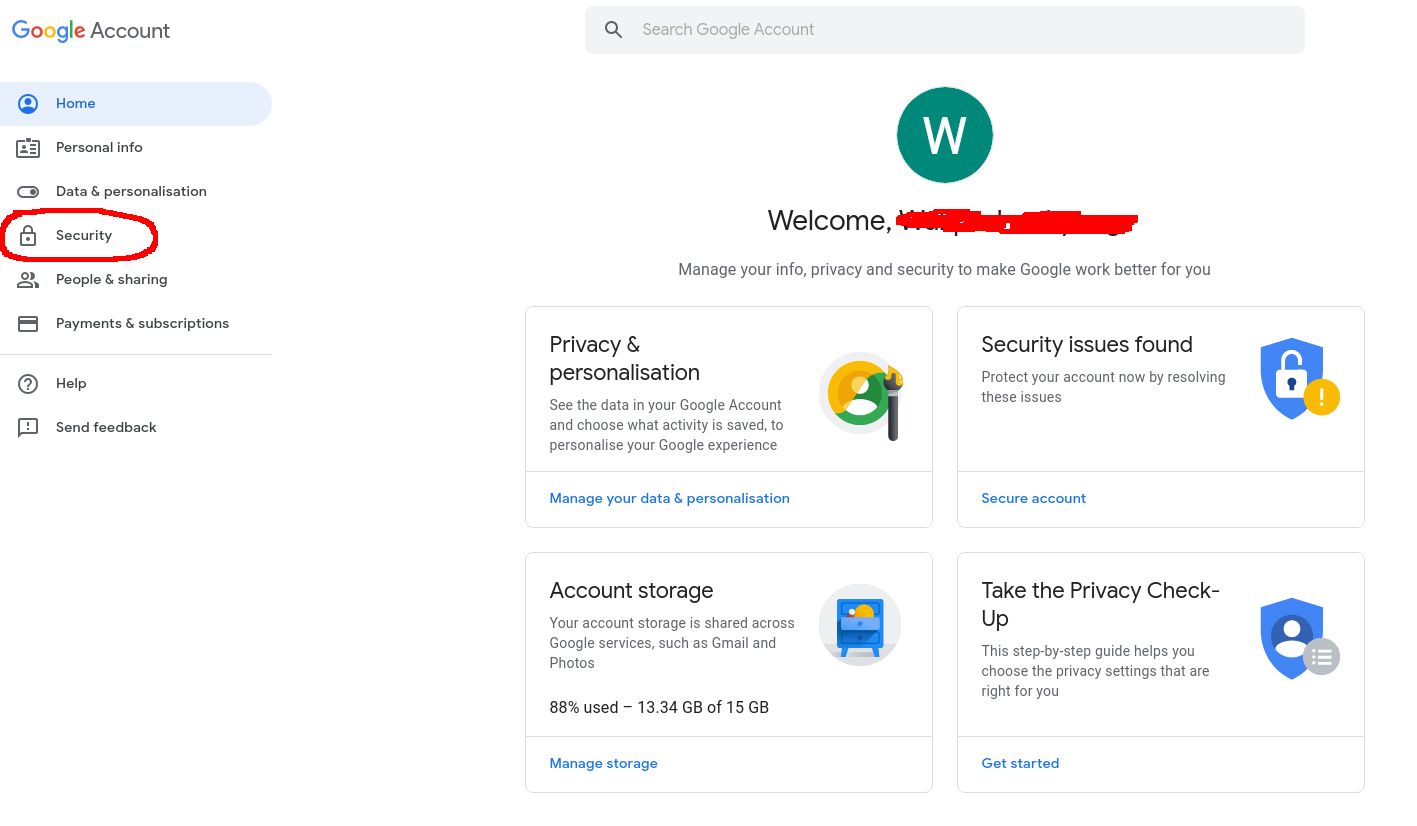This screenshot has width=1417, height=826.
Task: Click the Privacy Check-Up shield icon
Action: tap(1291, 638)
